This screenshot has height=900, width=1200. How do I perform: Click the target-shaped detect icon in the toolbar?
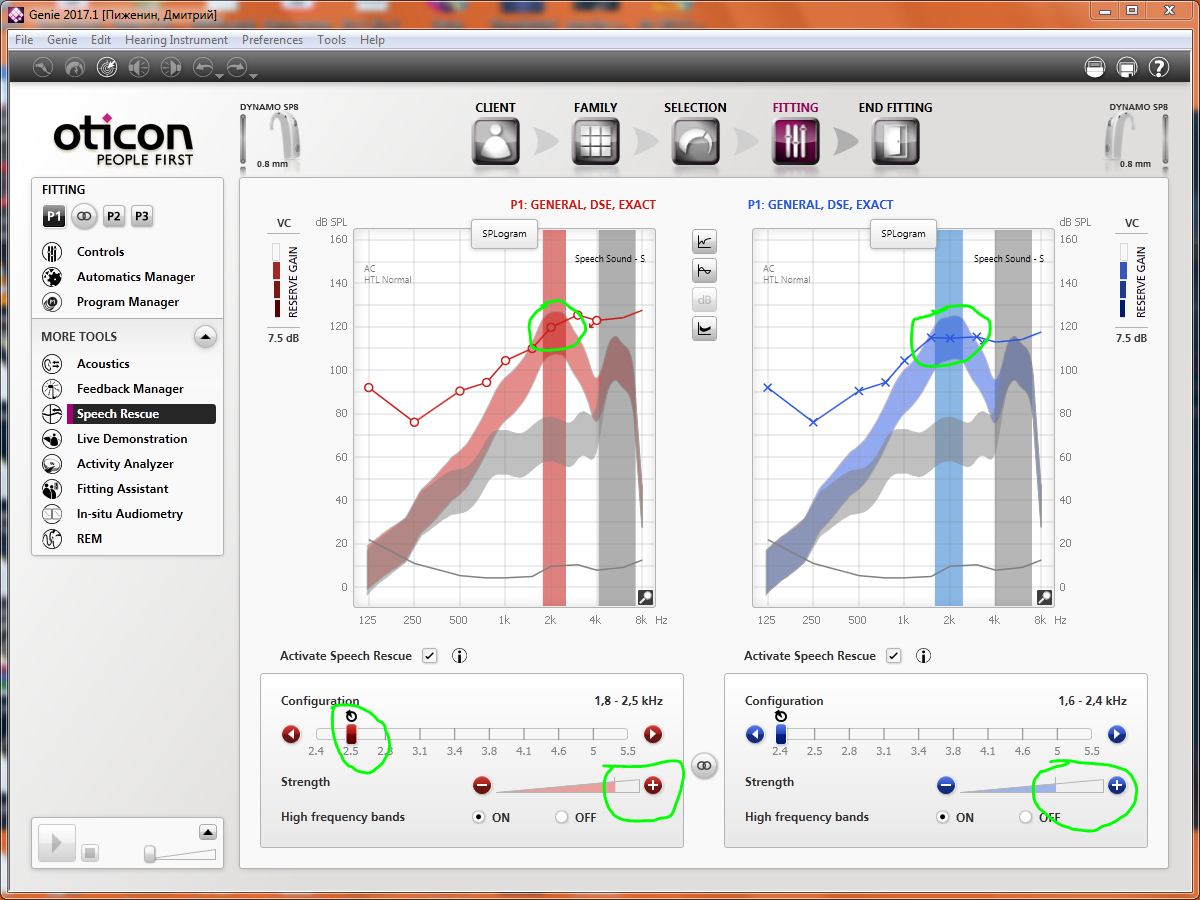click(106, 67)
